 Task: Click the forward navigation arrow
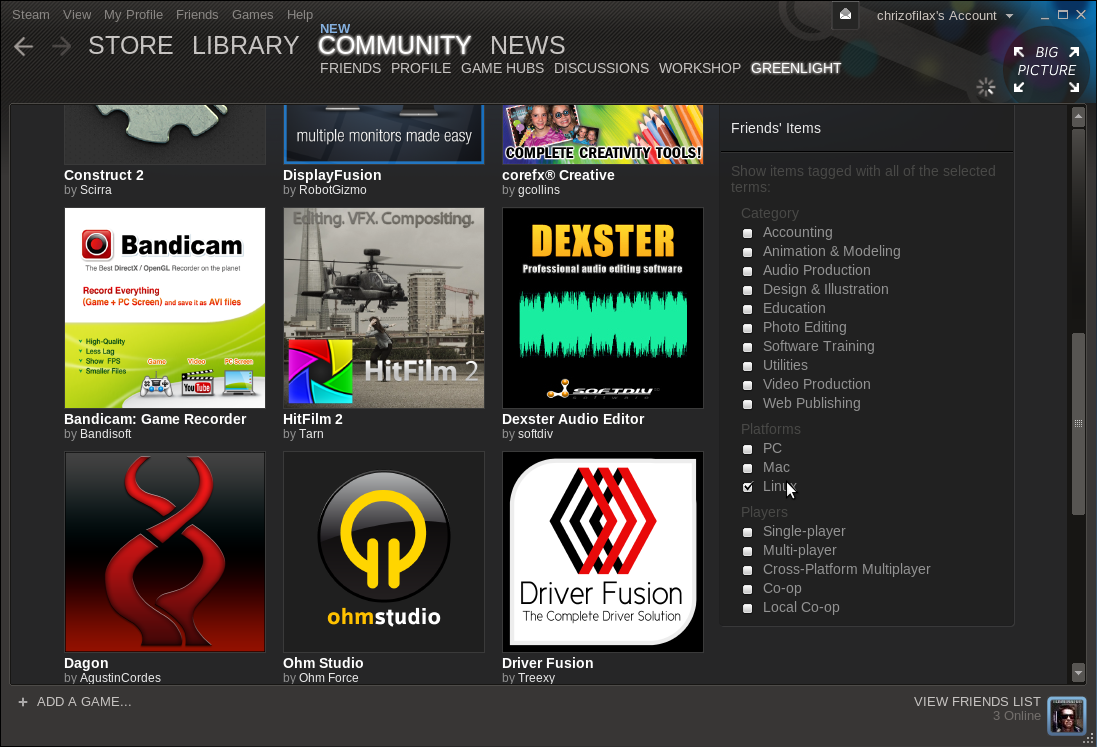point(61,46)
